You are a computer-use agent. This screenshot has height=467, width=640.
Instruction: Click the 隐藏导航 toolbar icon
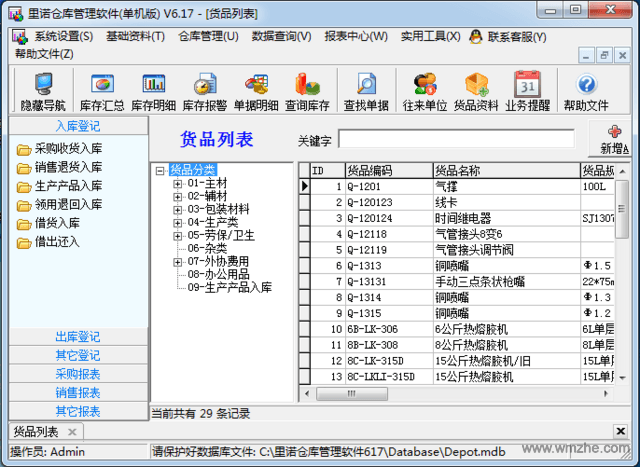[x=43, y=91]
